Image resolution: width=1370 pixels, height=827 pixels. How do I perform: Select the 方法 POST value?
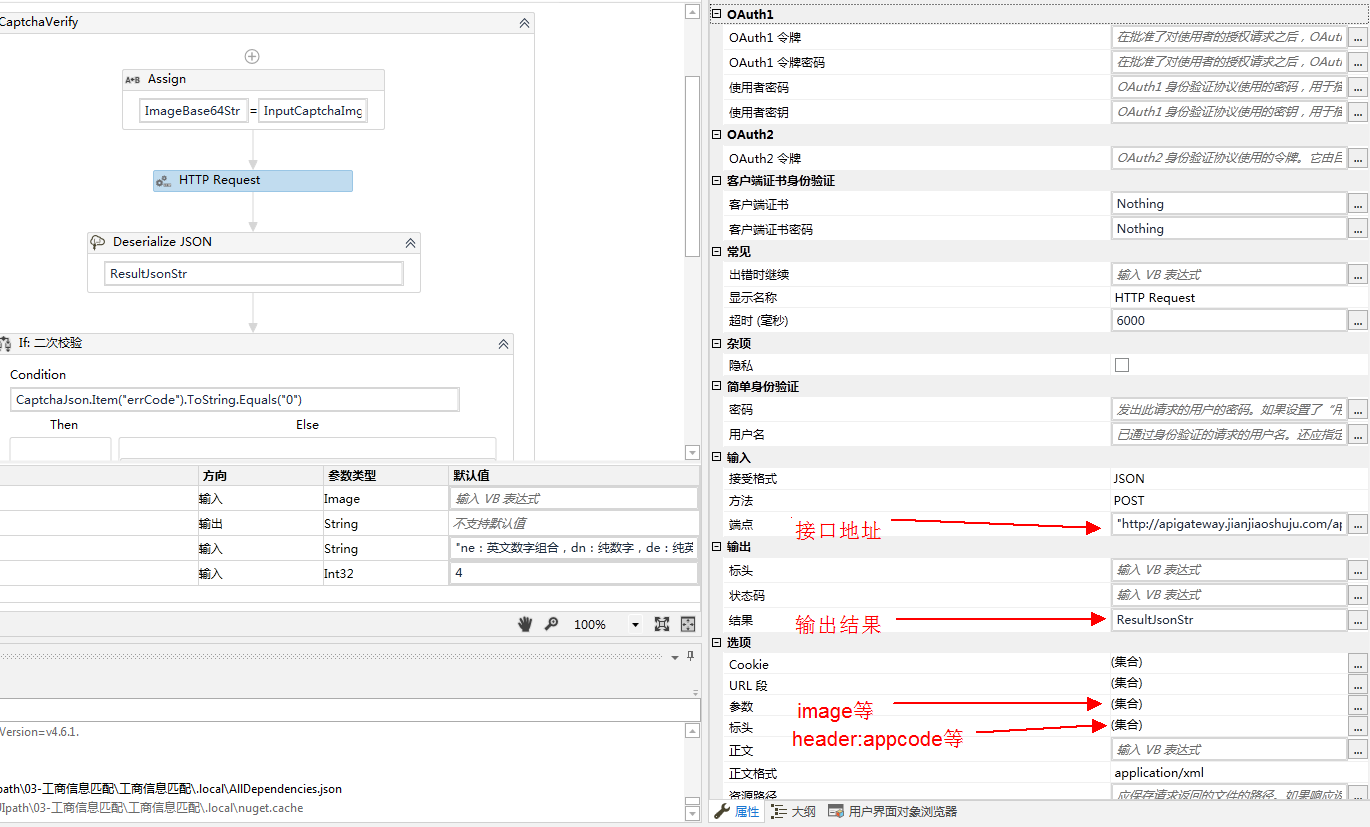[1130, 501]
